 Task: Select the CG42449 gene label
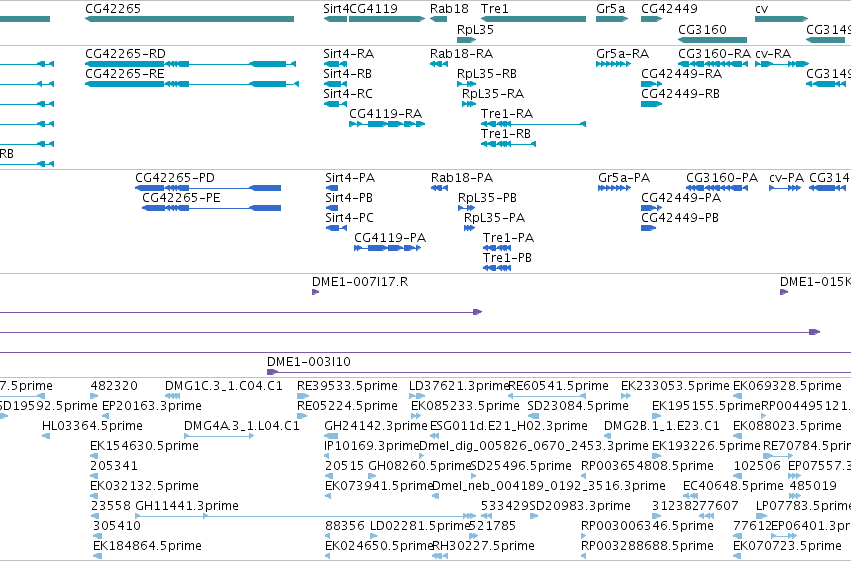point(669,9)
